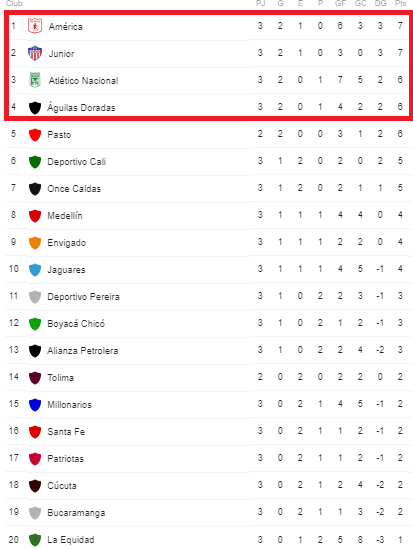
Task: Select the Alianza Petrolera row name
Action: pos(83,351)
